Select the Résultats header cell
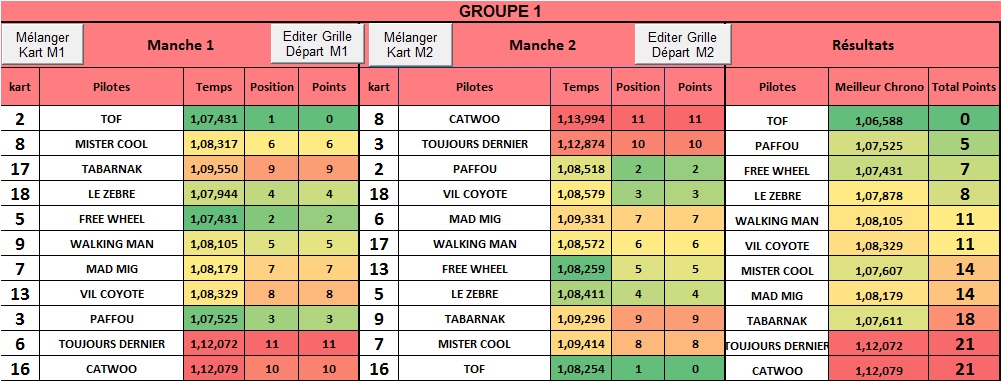The width and height of the screenshot is (1001, 381). (x=863, y=45)
